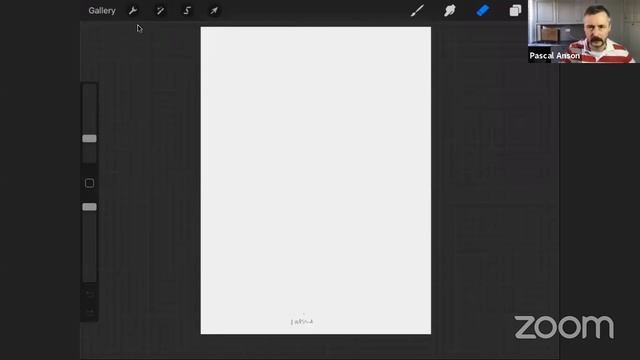The height and width of the screenshot is (360, 640).
Task: Activate the Selection tool
Action: [x=187, y=11]
